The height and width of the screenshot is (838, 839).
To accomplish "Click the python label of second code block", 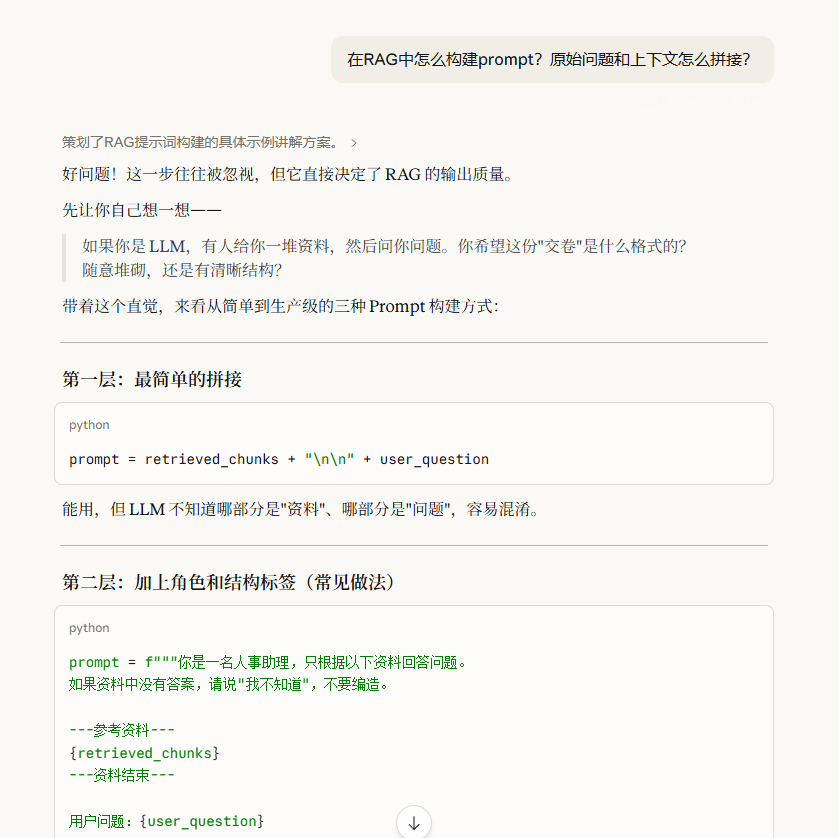I will [89, 628].
